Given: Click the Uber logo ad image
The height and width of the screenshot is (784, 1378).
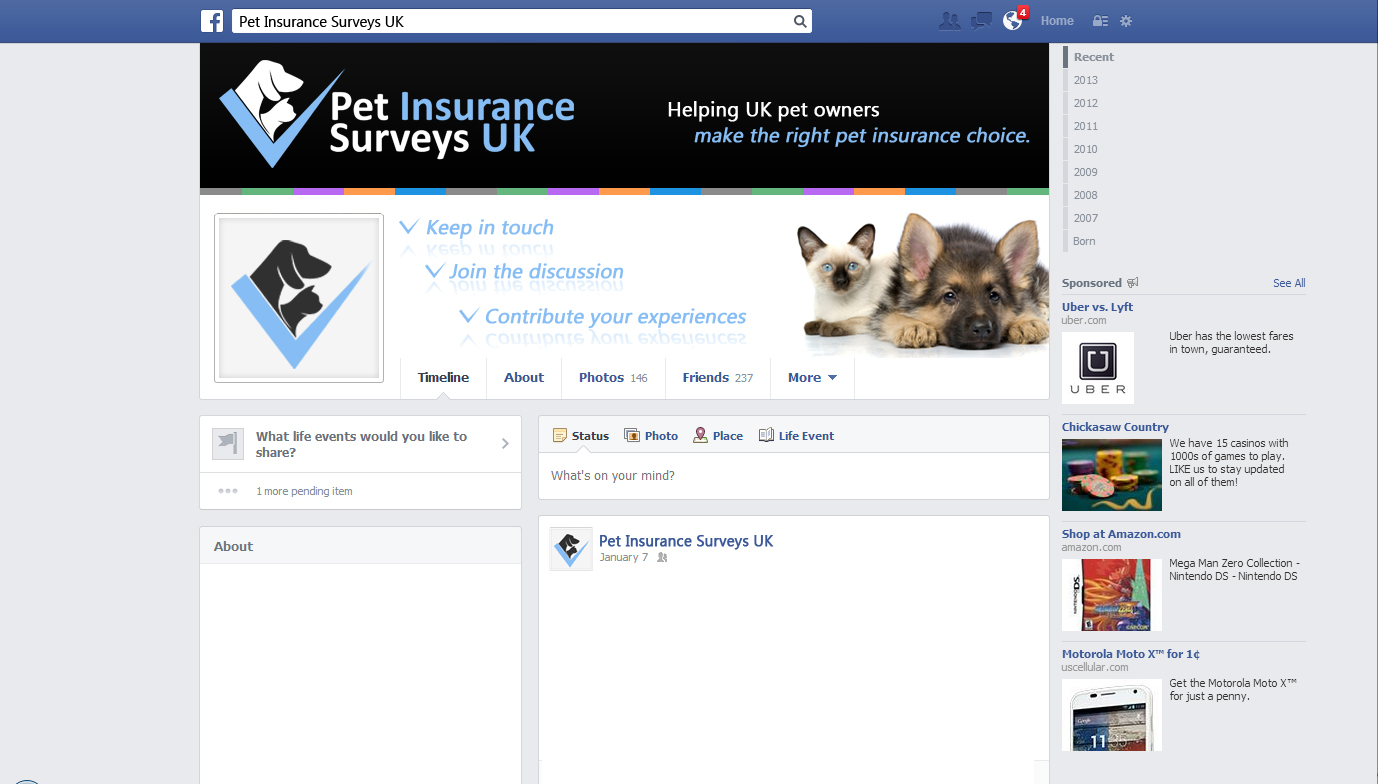Looking at the screenshot, I should tap(1098, 368).
